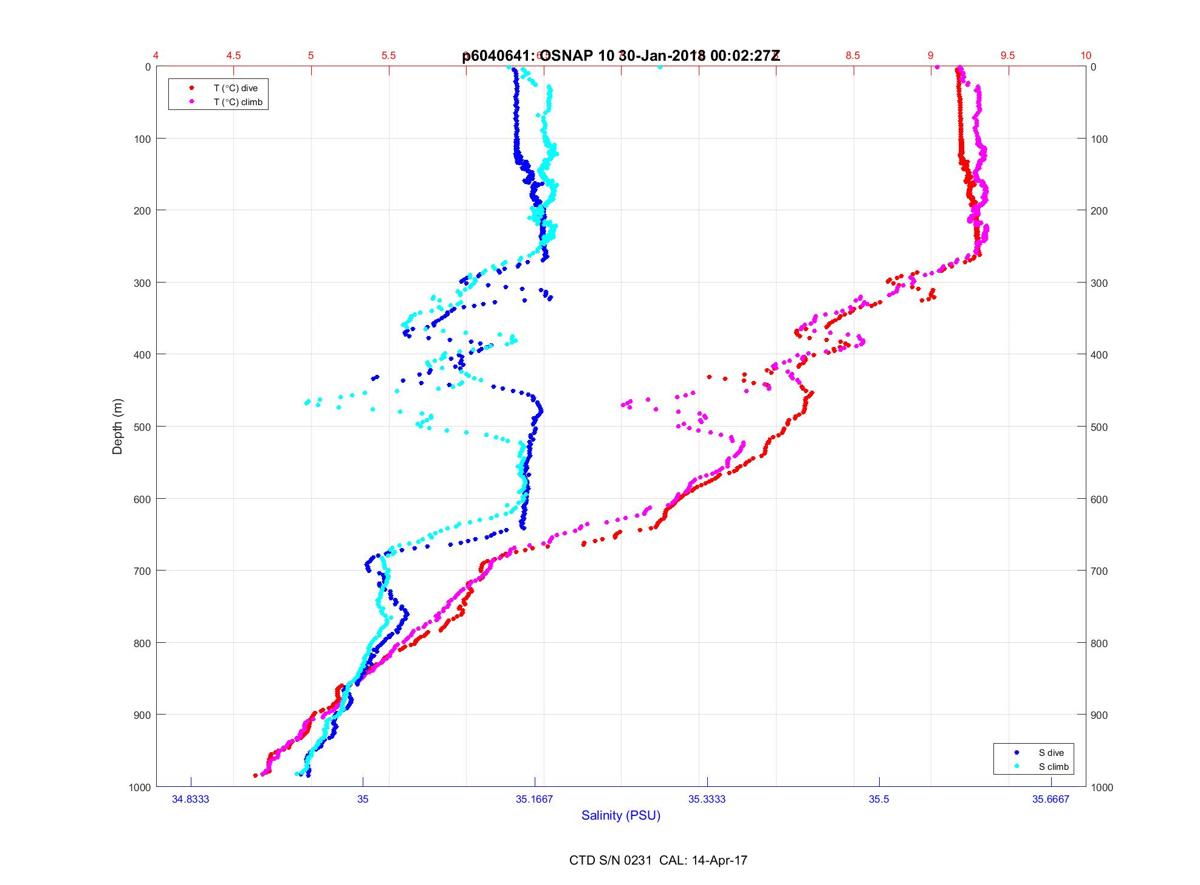Click the salinity tick label 35.3333
This screenshot has height=885, width=1200.
(x=707, y=800)
